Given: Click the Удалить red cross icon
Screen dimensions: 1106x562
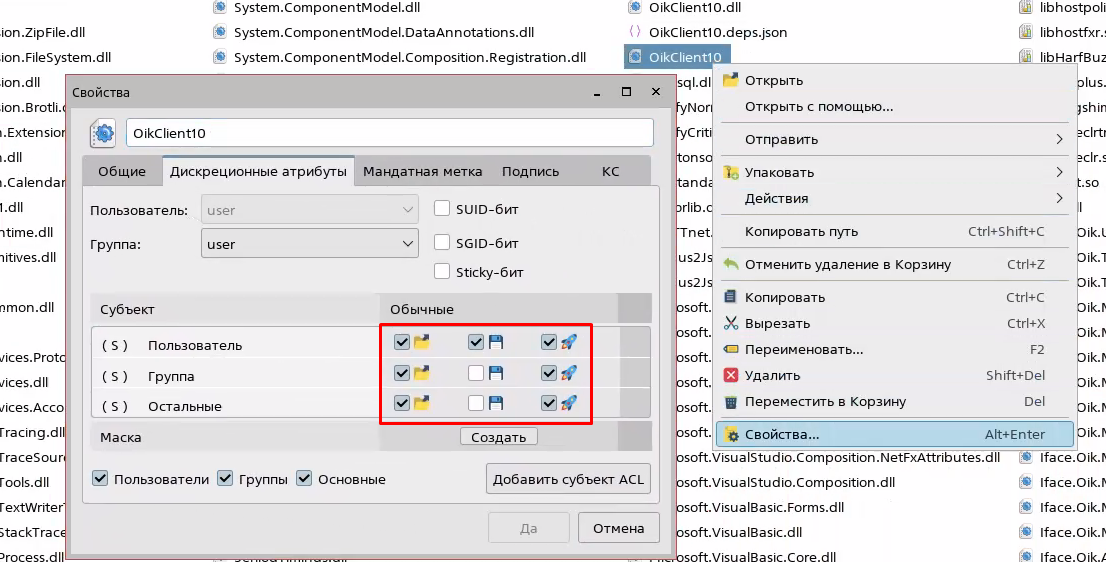Looking at the screenshot, I should coord(731,376).
